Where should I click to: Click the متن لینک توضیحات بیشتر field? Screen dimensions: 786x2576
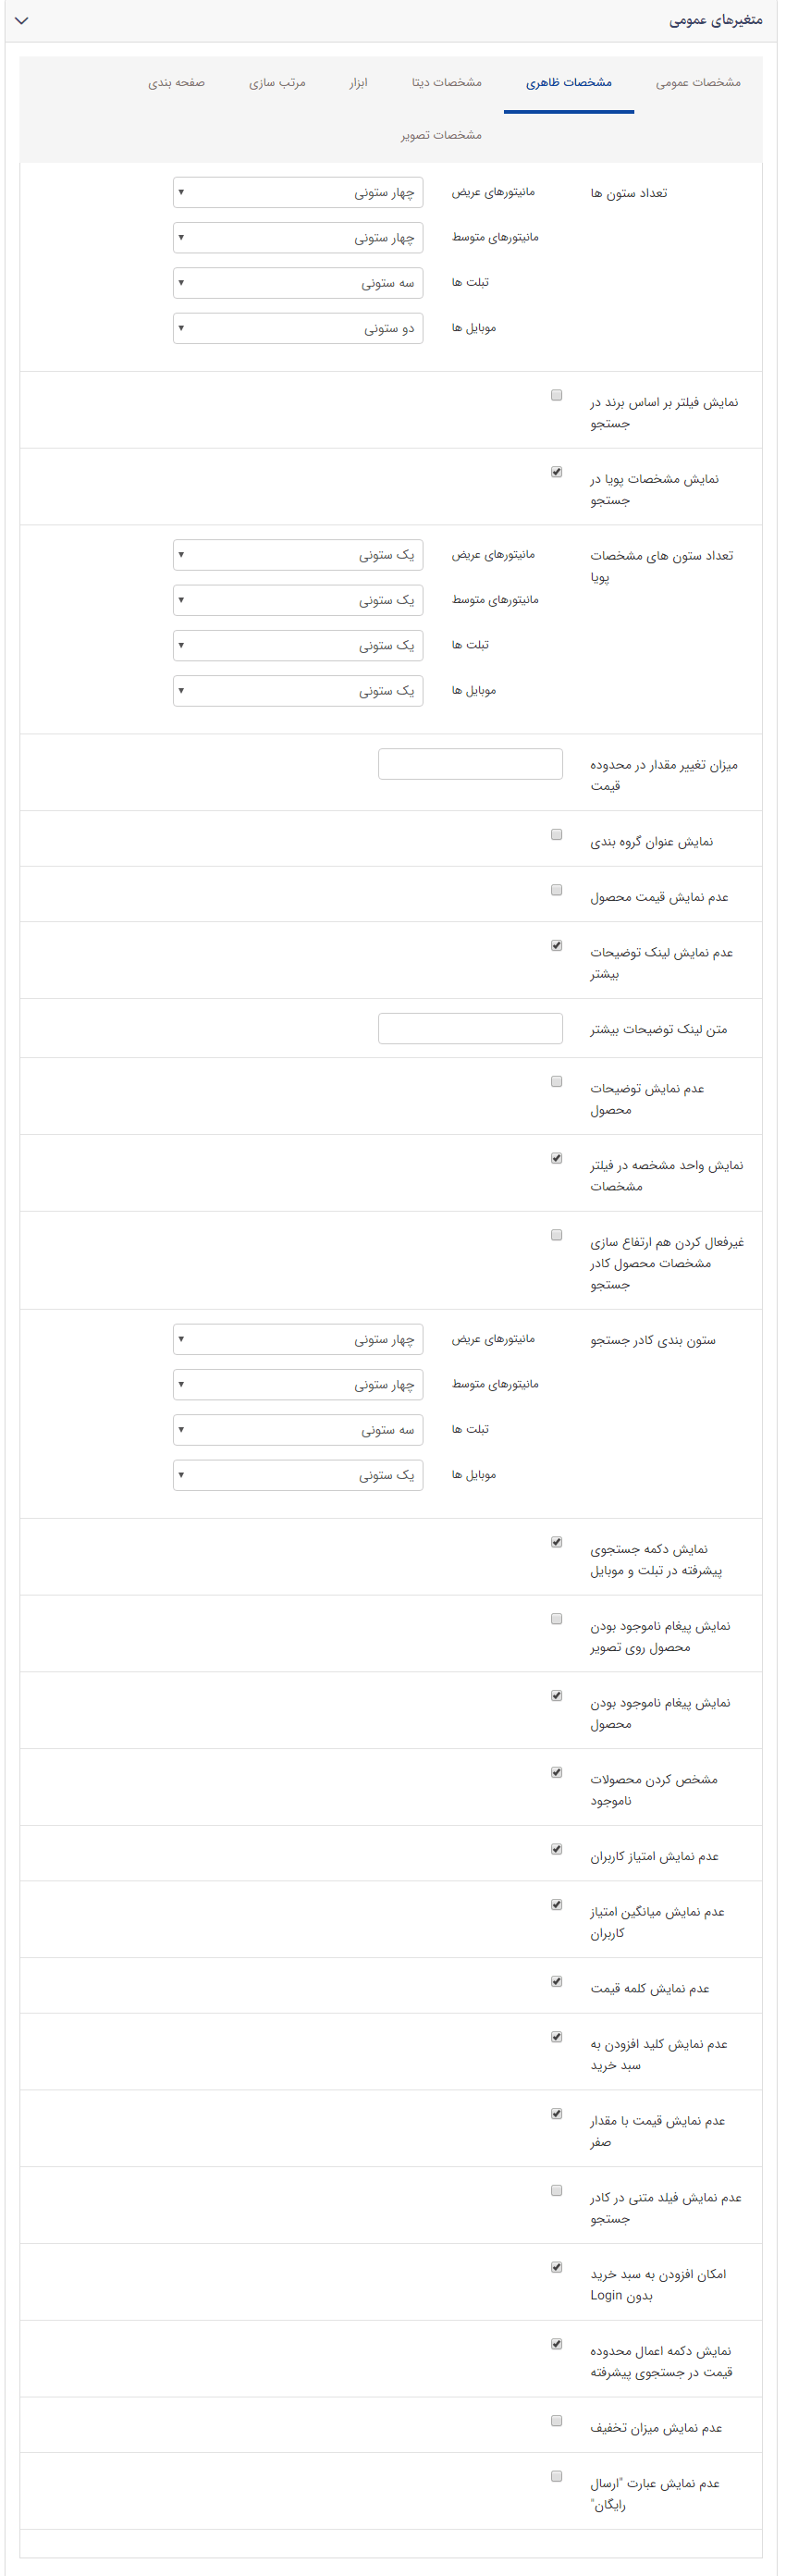(470, 1029)
